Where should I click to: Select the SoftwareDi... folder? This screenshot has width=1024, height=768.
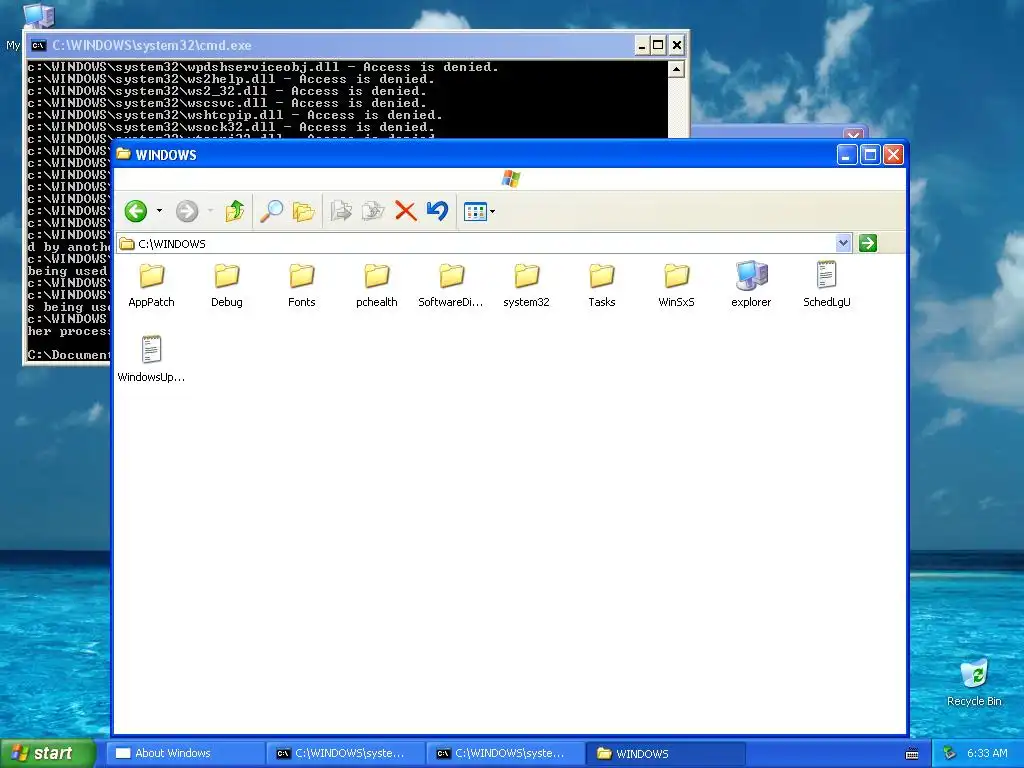[451, 285]
